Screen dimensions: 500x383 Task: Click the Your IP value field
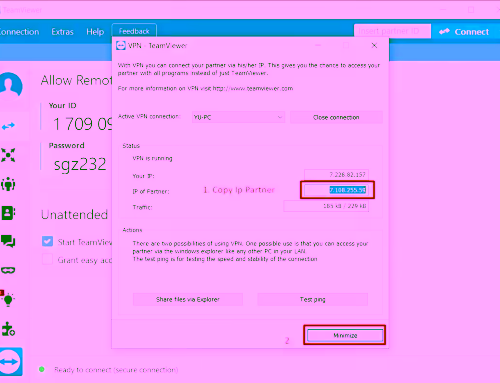click(336, 174)
